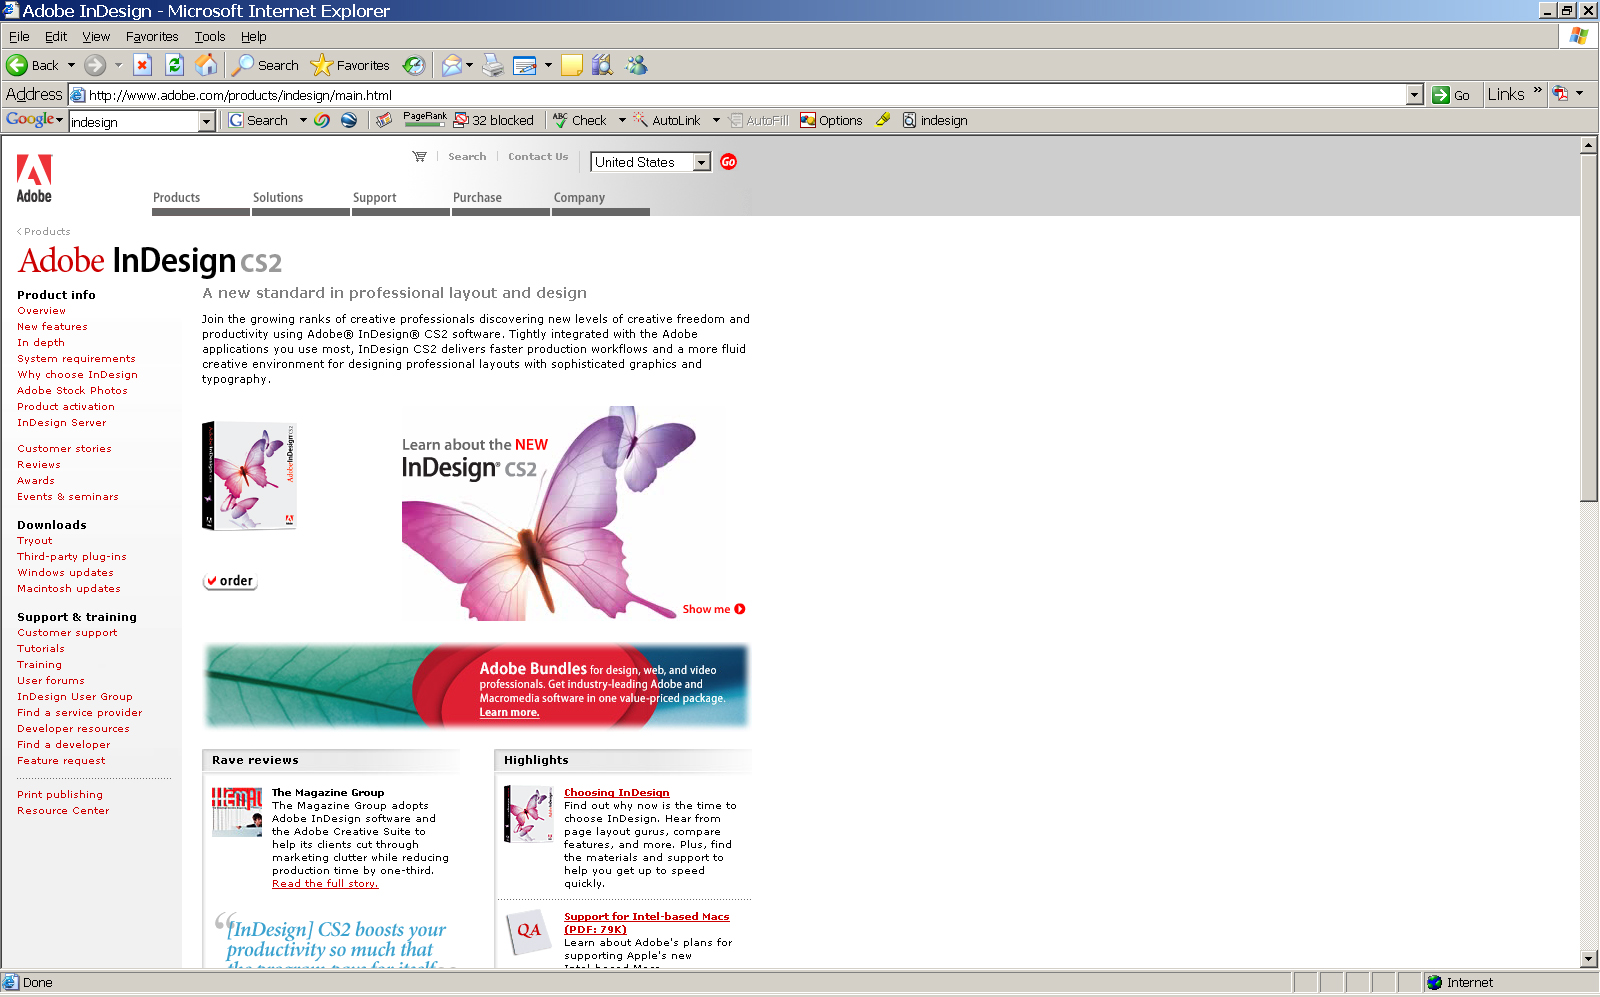Viewport: 1600px width, 997px height.
Task: Print the page with printer icon
Action: click(493, 66)
